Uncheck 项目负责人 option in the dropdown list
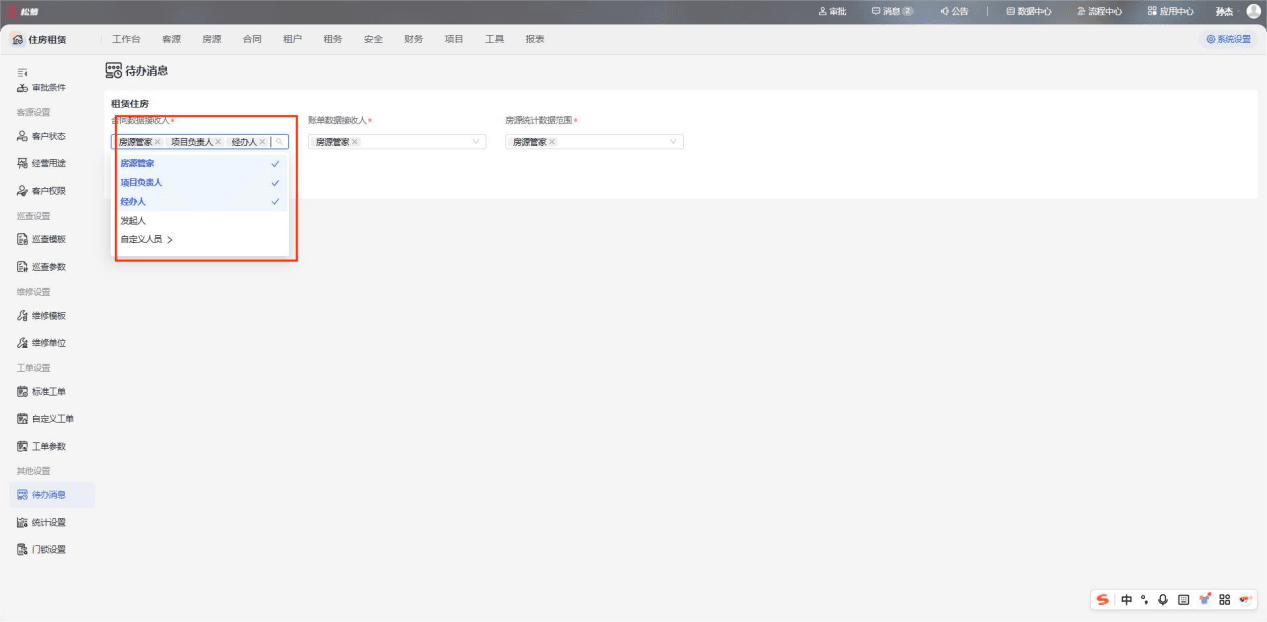Viewport: 1267px width, 622px height. (200, 182)
